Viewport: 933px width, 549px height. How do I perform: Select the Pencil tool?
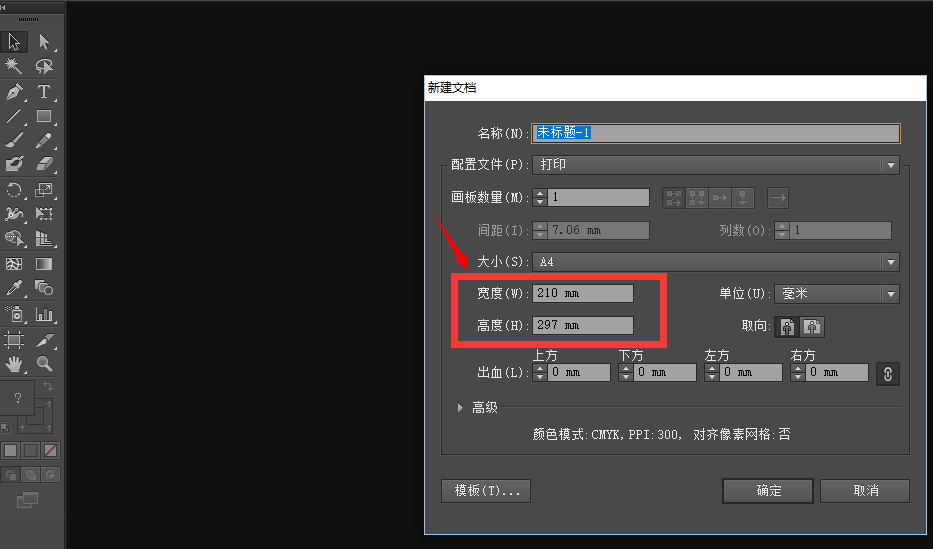pyautogui.click(x=44, y=140)
